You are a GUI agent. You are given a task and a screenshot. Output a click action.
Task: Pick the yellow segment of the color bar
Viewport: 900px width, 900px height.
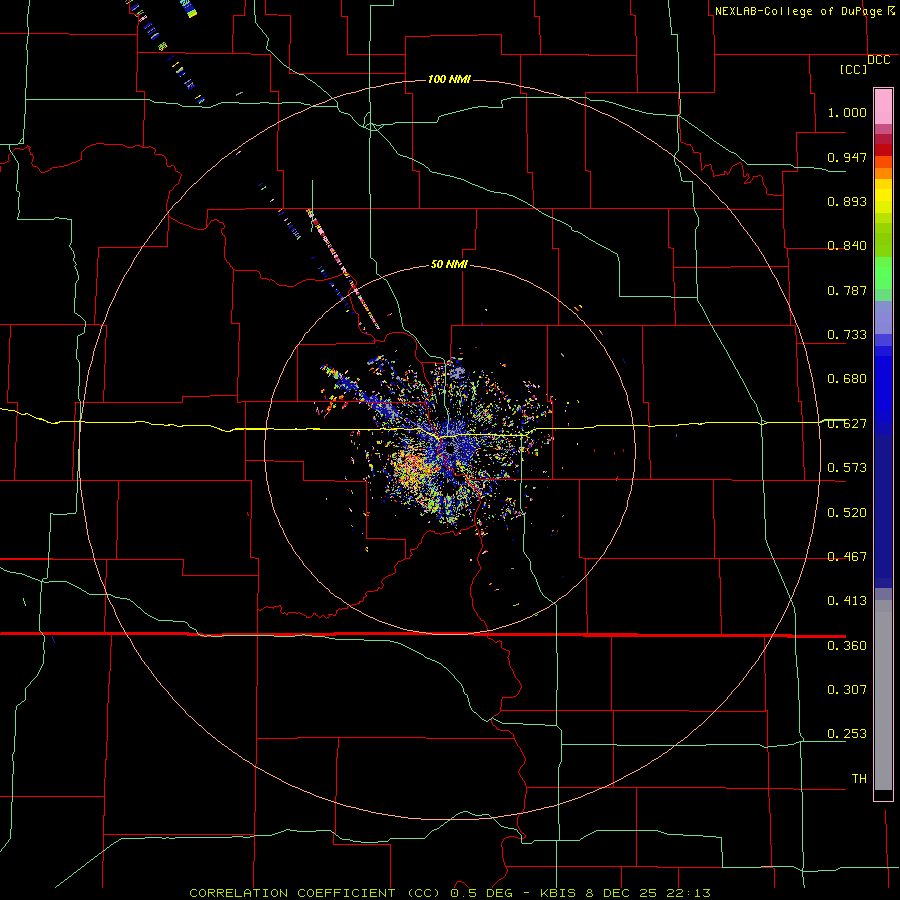tap(883, 196)
